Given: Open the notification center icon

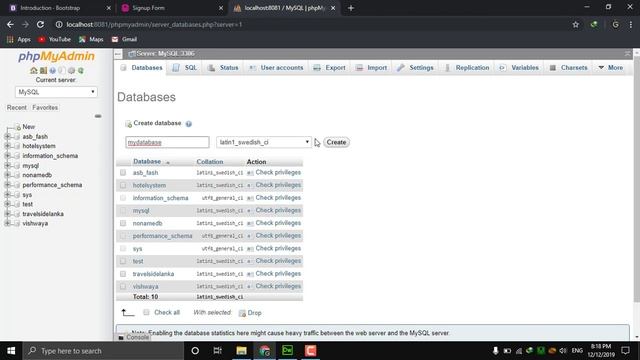Looking at the screenshot, I should coord(625,351).
